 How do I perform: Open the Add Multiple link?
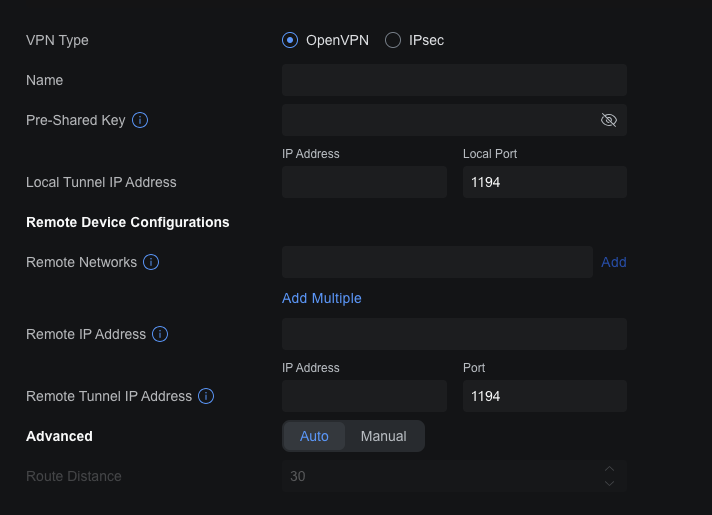(321, 298)
